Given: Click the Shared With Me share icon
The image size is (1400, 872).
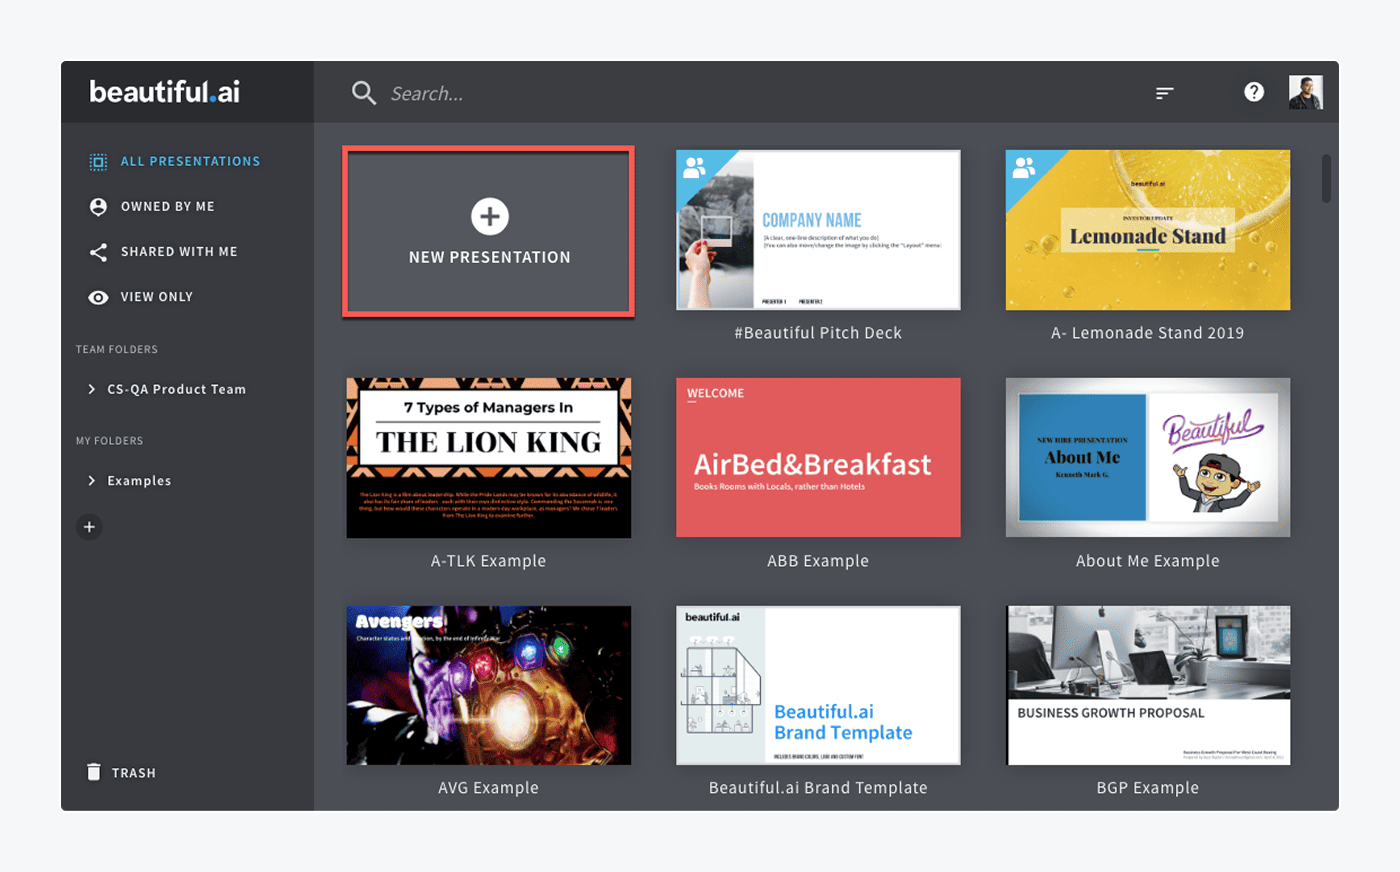Looking at the screenshot, I should [x=98, y=252].
